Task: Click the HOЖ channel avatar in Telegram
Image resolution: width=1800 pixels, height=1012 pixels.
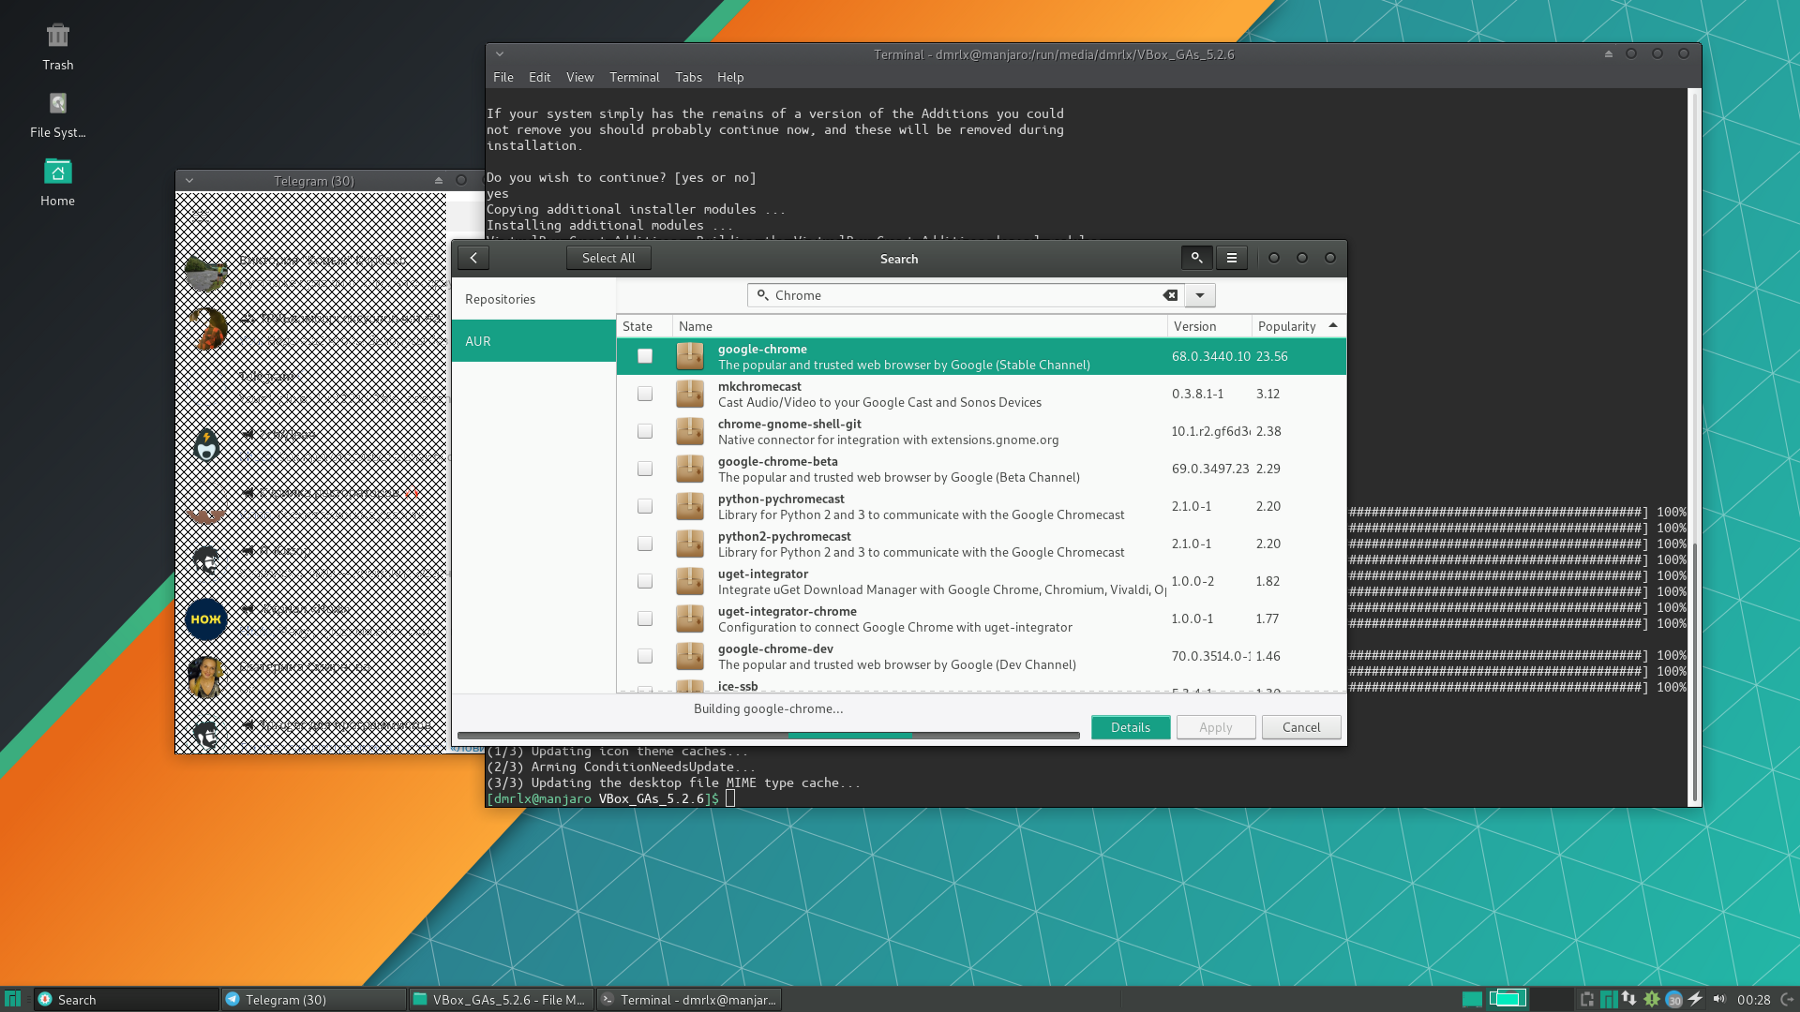Action: [x=206, y=619]
